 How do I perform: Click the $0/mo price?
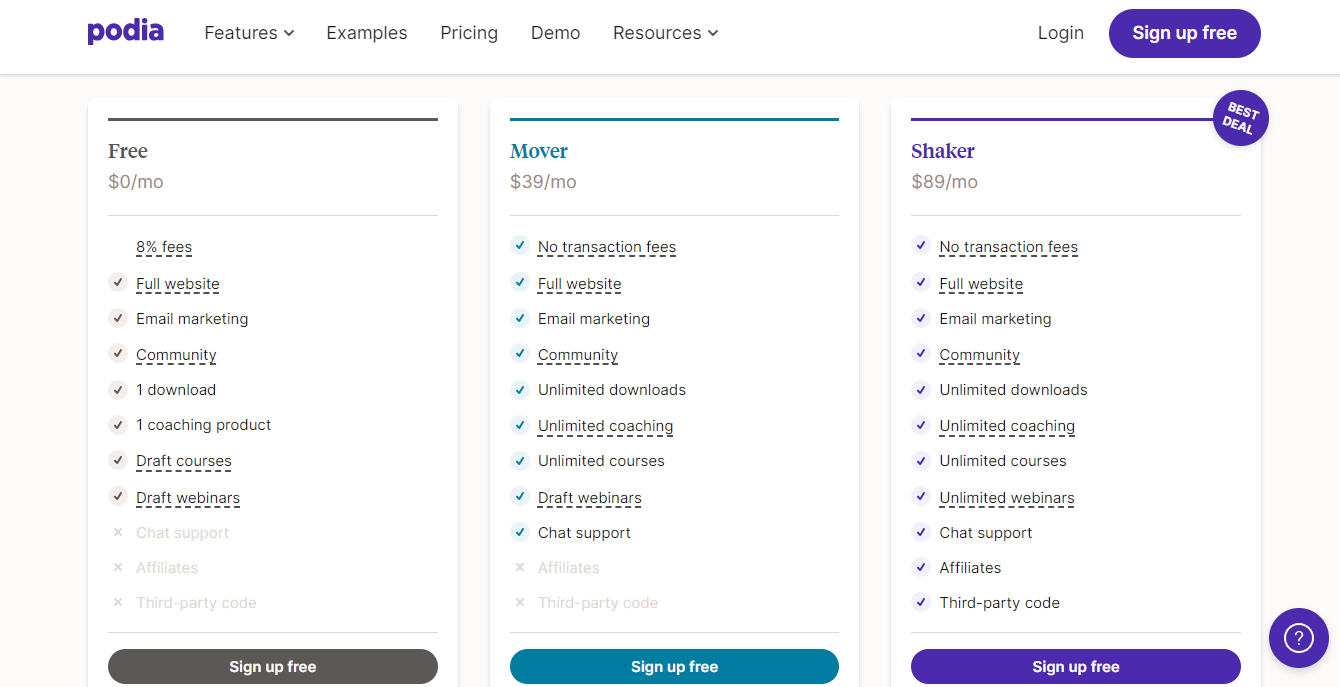[136, 182]
